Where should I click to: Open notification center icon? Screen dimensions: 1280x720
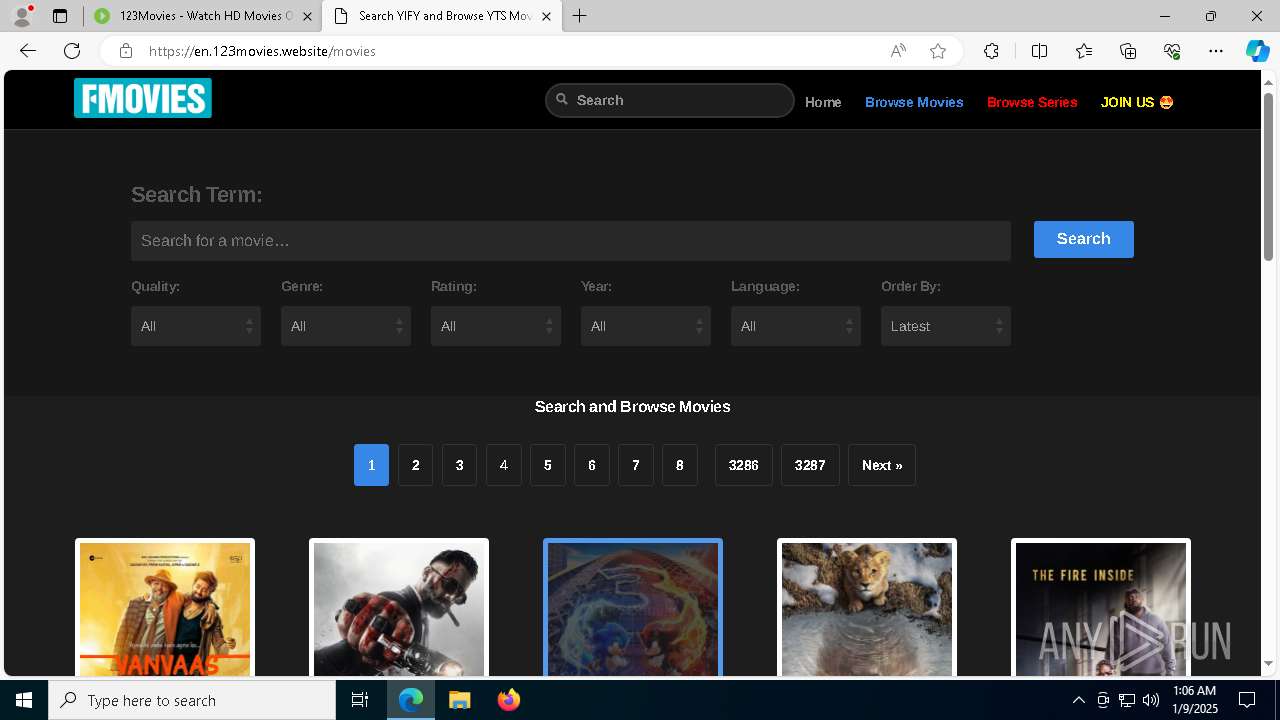point(1247,700)
